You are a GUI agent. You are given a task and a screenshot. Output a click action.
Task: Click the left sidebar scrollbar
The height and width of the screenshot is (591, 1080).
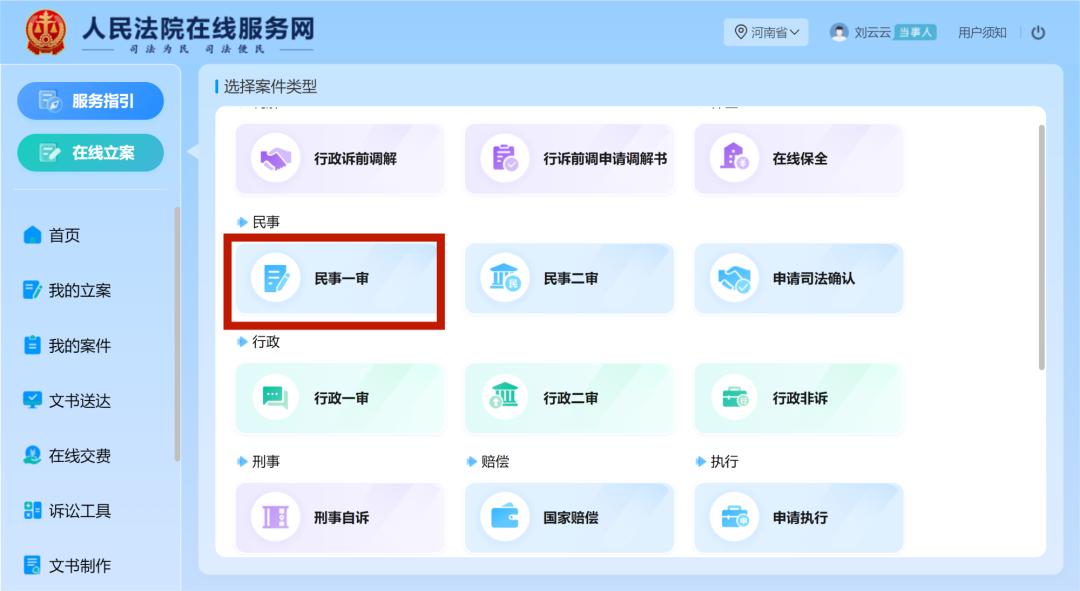click(177, 333)
